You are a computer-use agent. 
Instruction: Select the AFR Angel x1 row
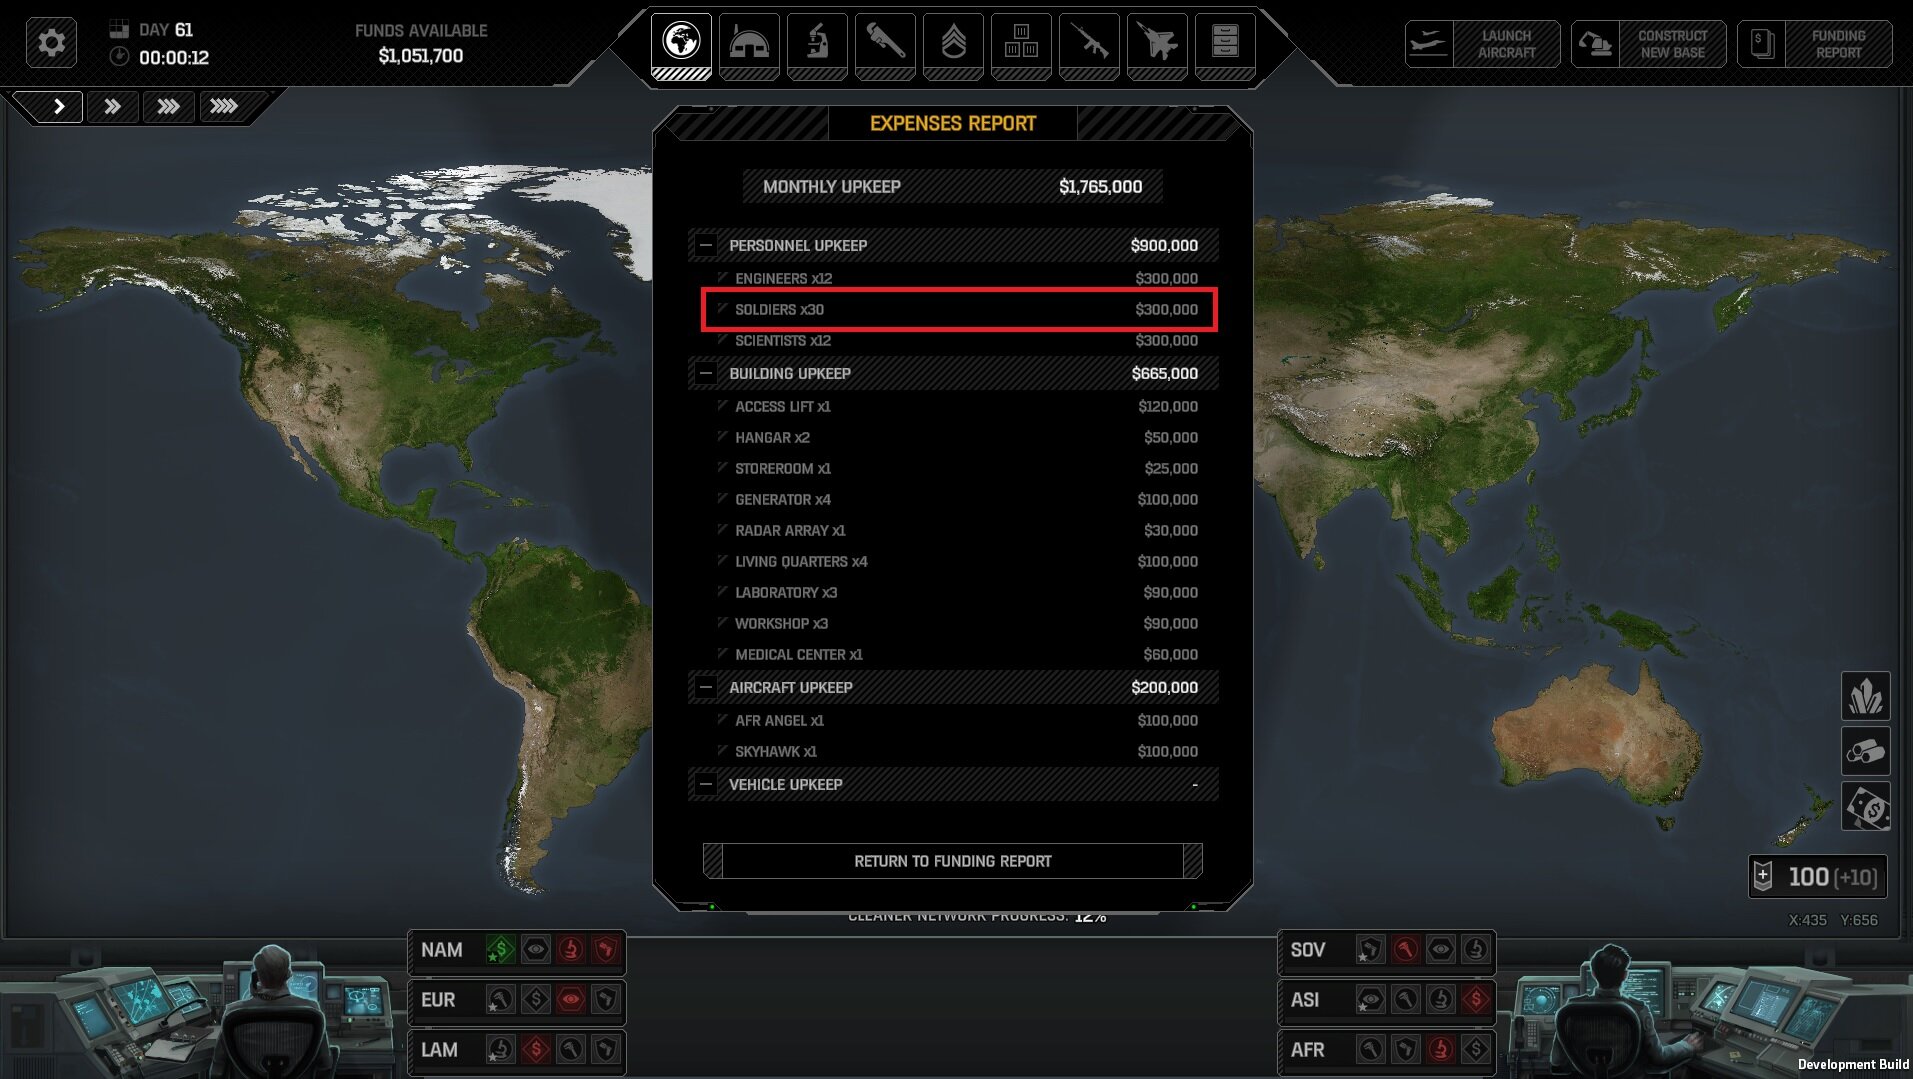(x=958, y=720)
